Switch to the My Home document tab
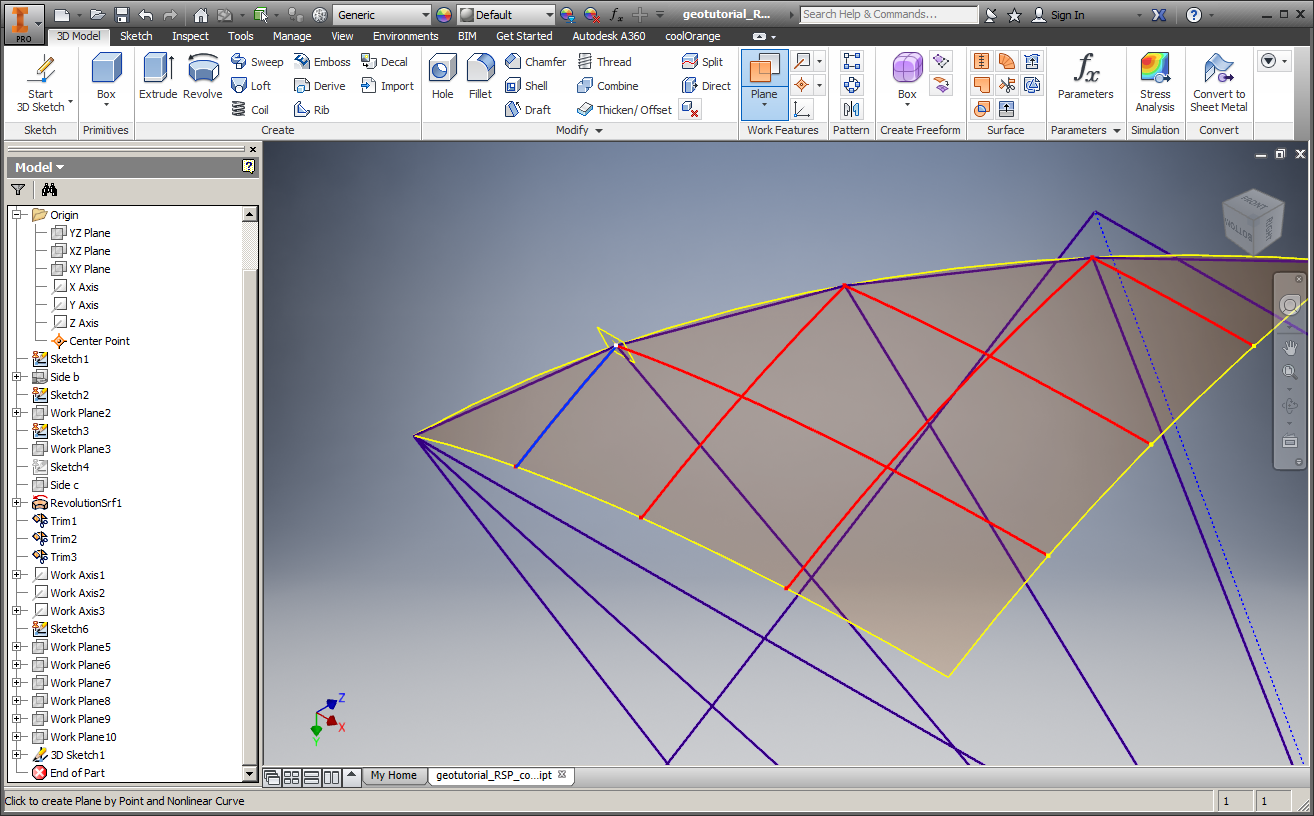 pos(393,775)
